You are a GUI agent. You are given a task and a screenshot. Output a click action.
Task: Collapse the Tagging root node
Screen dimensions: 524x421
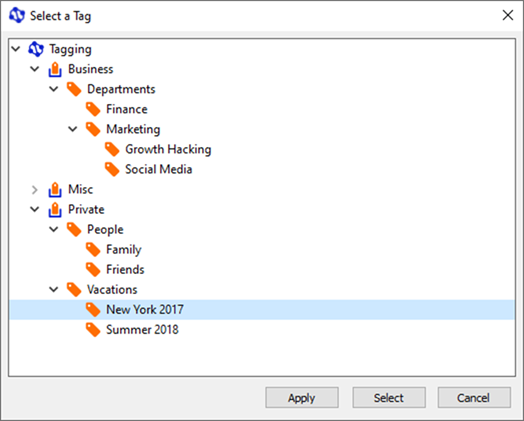coord(16,49)
